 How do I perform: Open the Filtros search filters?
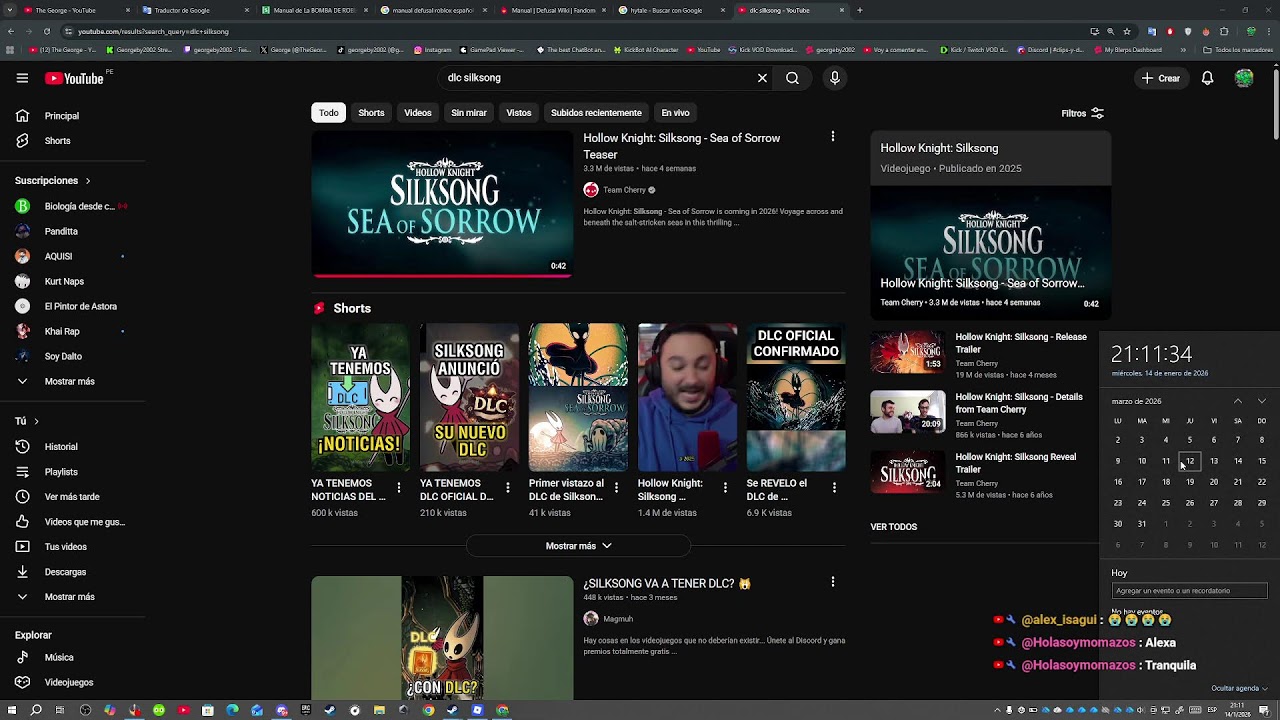coord(1083,114)
